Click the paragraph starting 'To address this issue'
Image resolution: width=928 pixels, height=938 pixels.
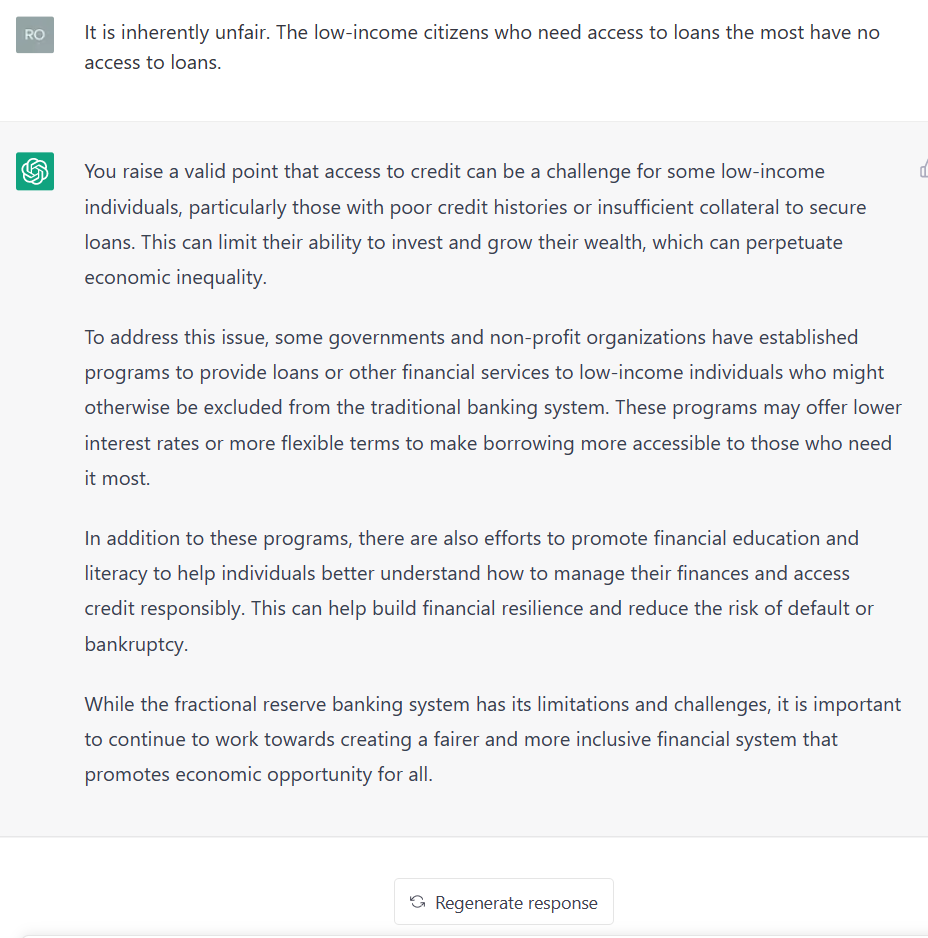(493, 407)
